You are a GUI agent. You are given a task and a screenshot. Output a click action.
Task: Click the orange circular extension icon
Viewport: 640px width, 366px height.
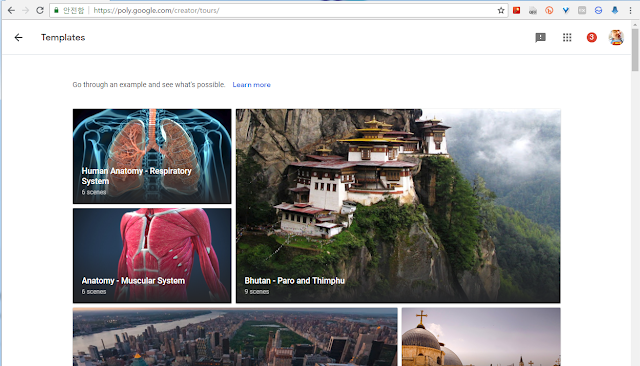tap(549, 11)
